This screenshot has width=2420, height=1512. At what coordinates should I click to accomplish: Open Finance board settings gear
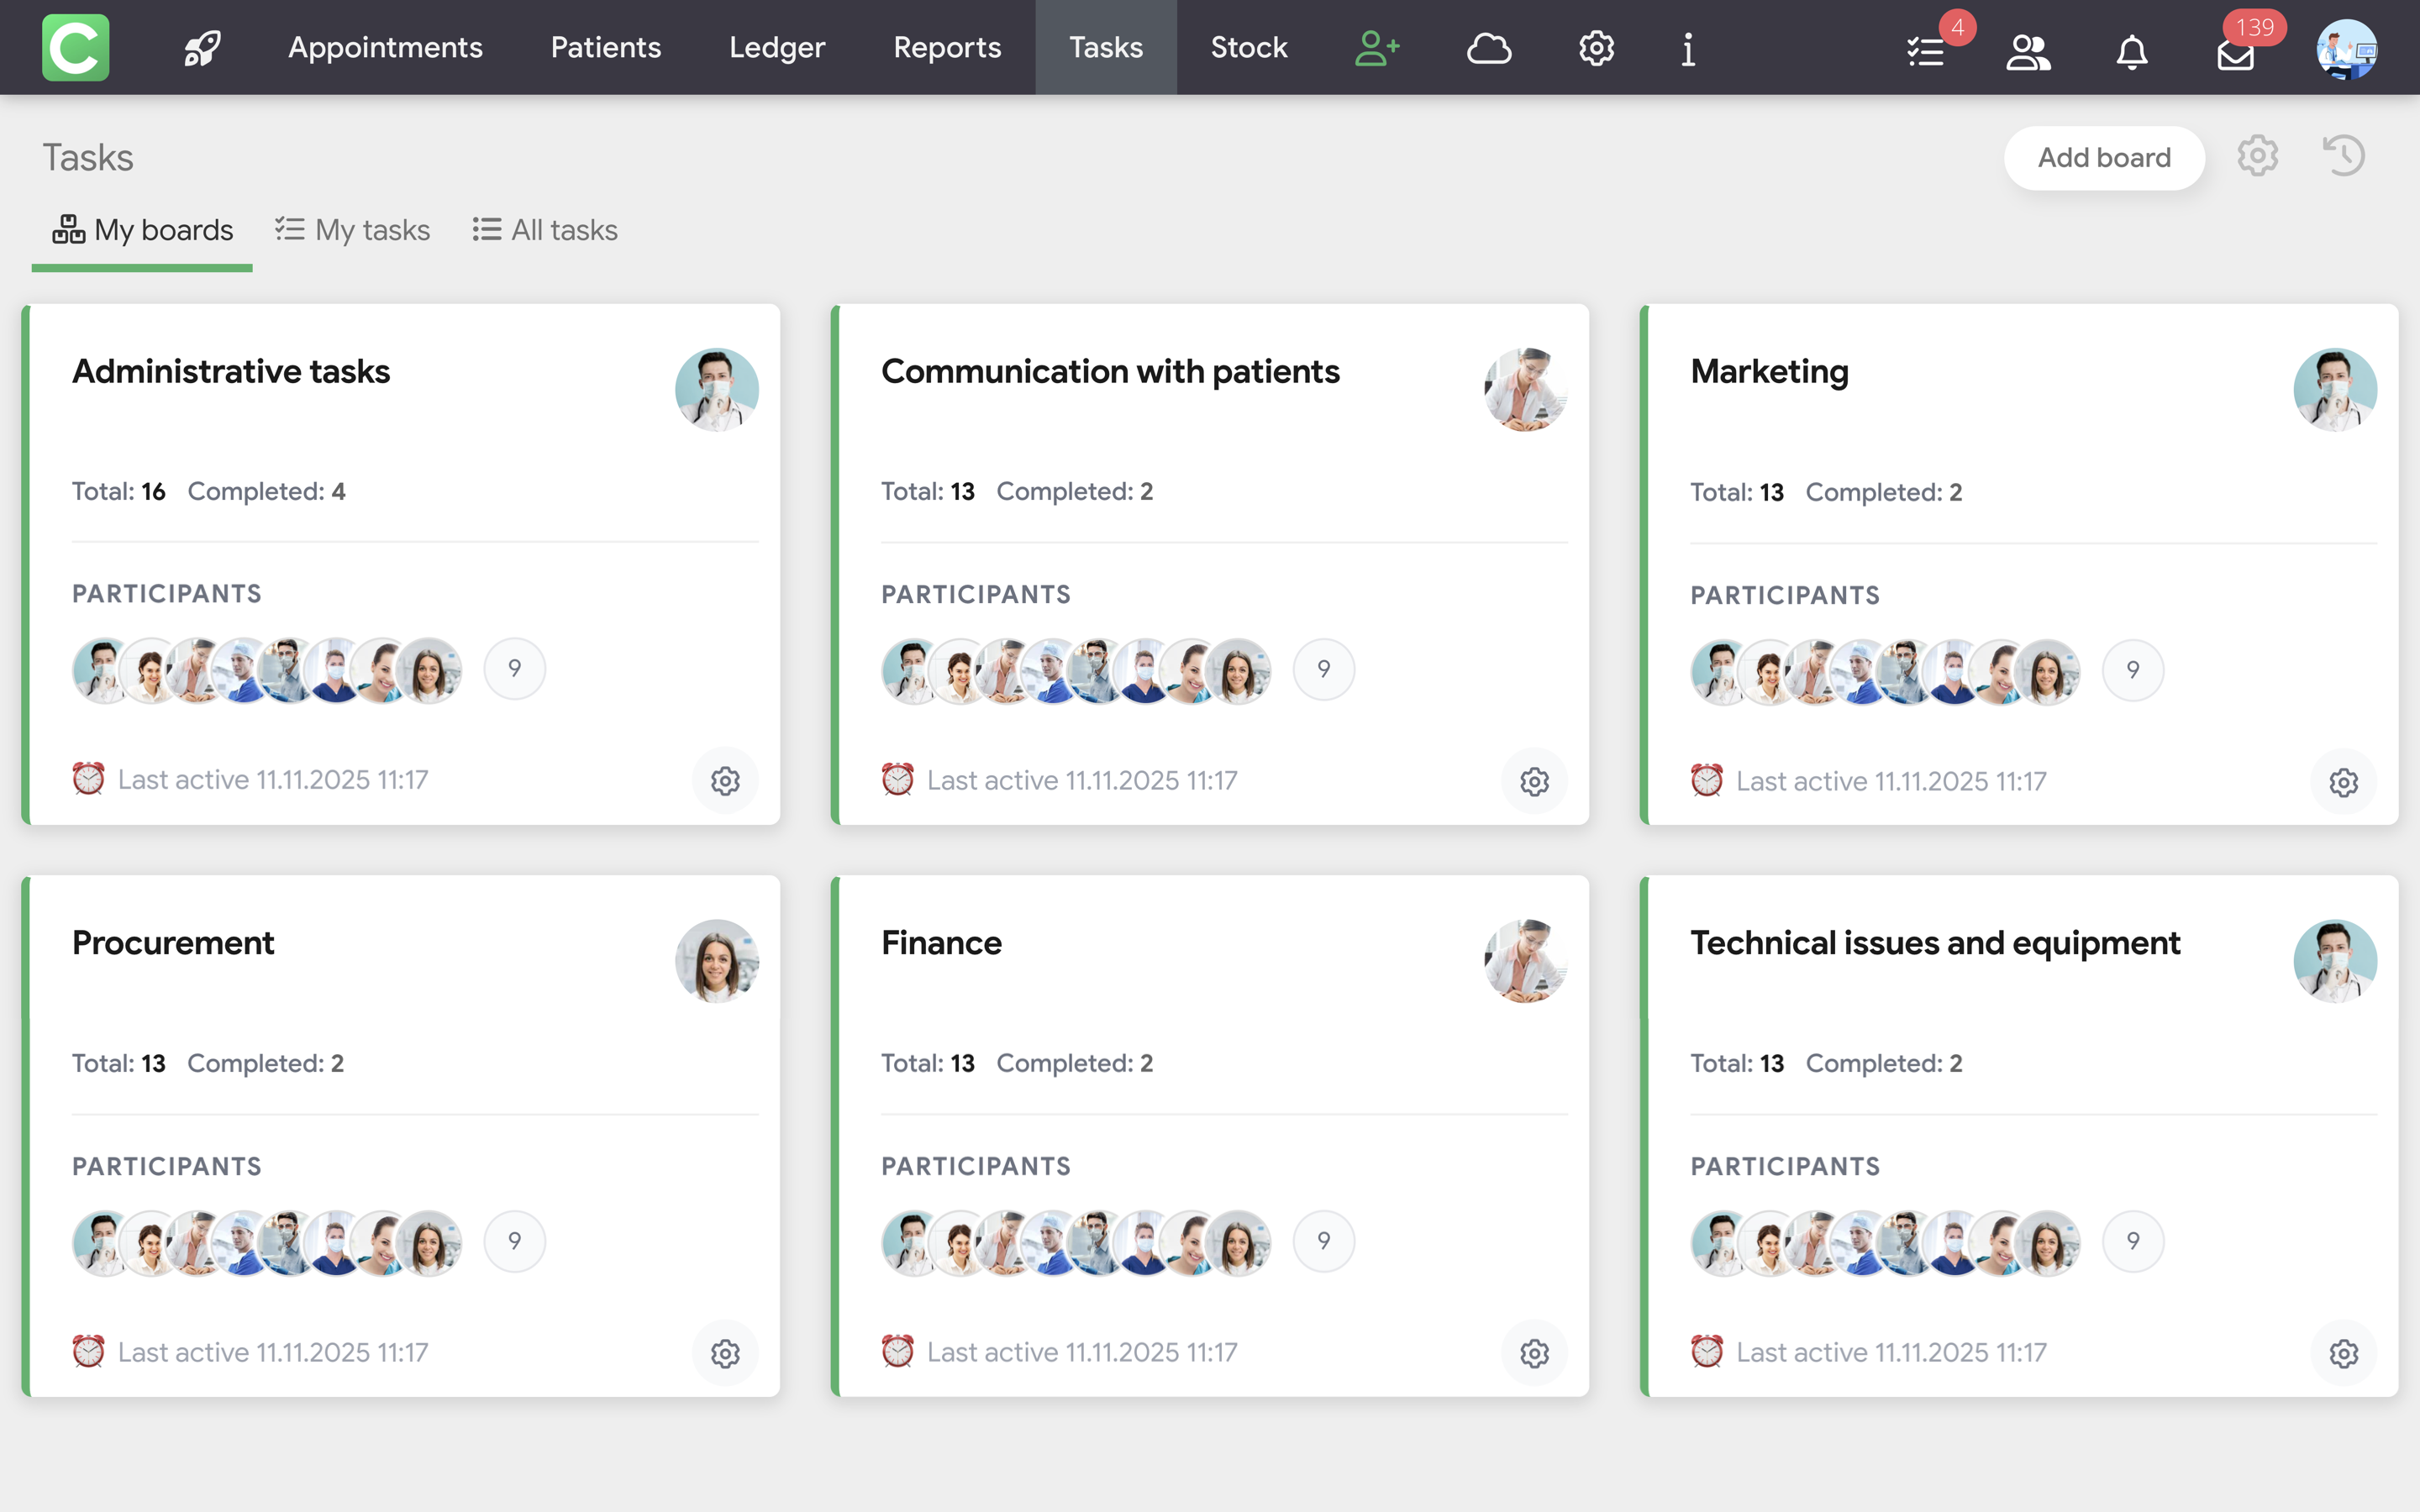coord(1534,1353)
